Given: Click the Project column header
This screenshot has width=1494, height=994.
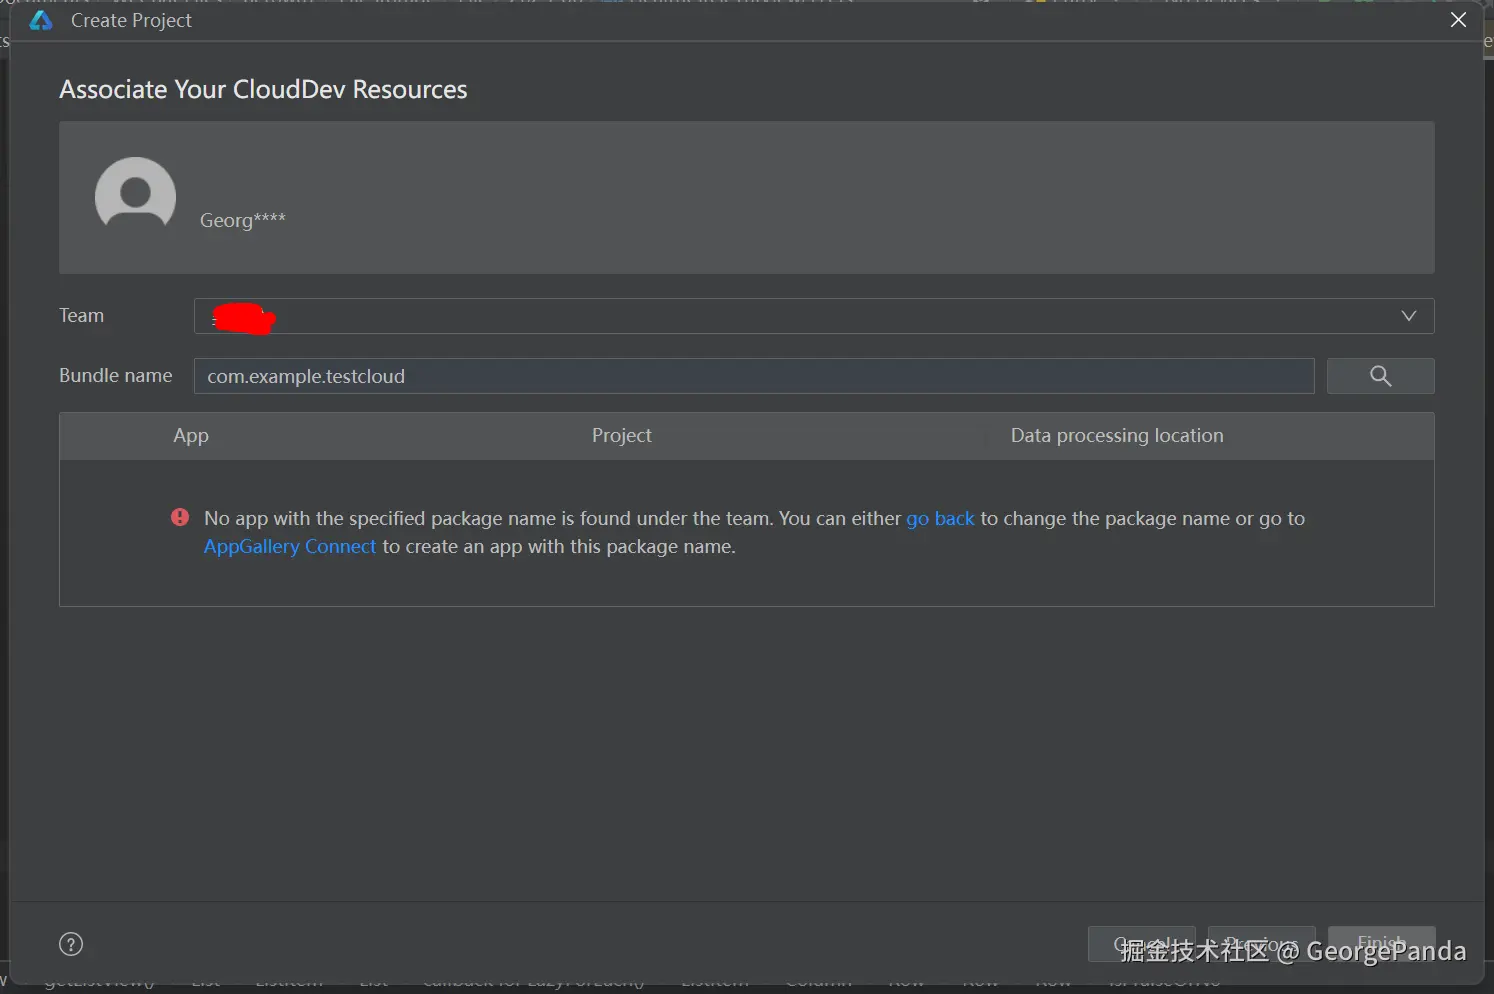Looking at the screenshot, I should pos(621,435).
